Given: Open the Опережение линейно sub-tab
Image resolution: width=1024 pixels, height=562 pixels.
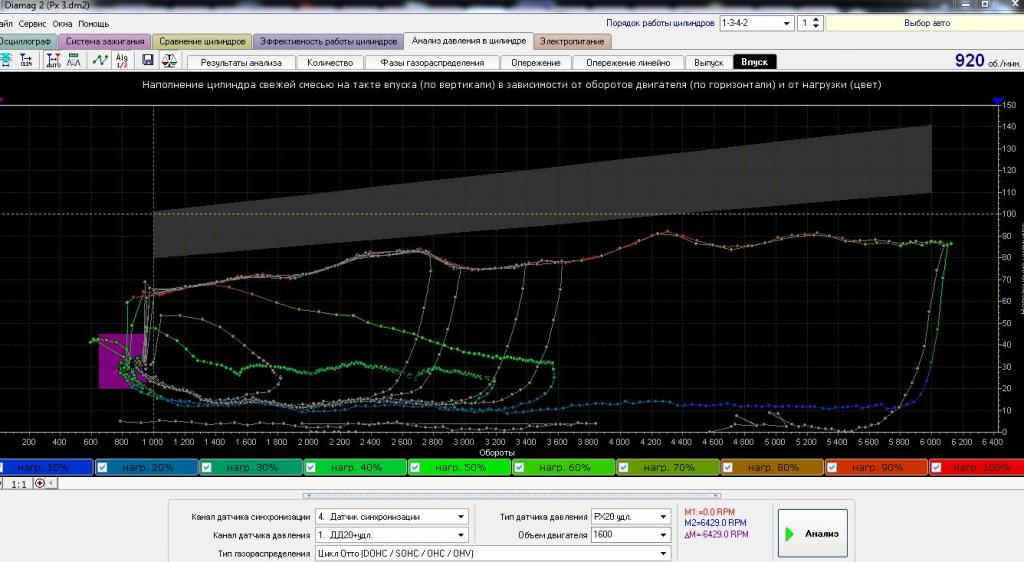Looking at the screenshot, I should pos(628,63).
